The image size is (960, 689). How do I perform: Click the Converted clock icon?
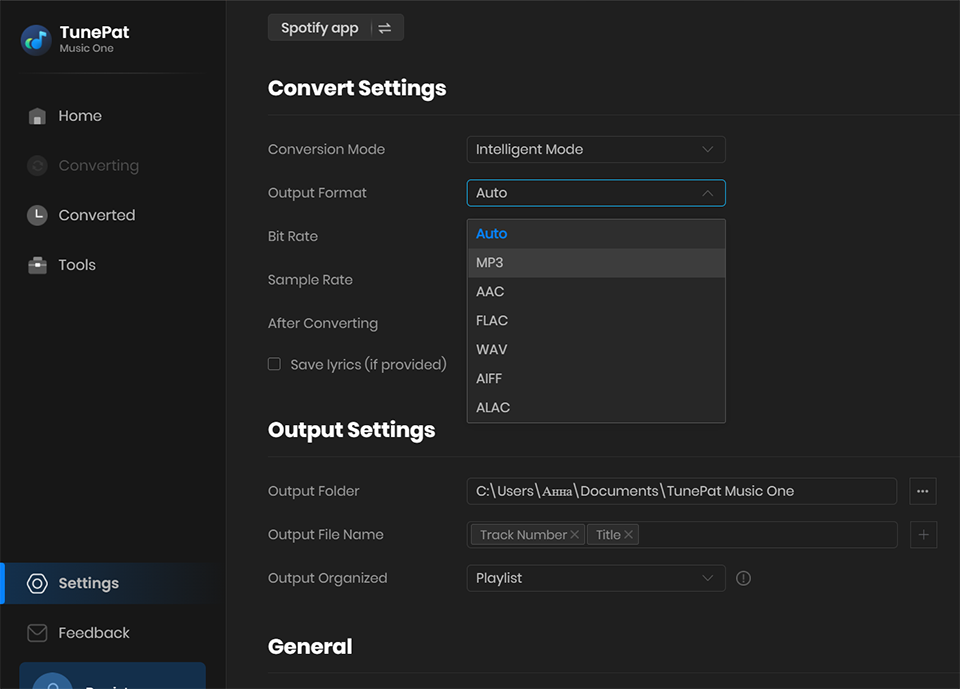[37, 215]
